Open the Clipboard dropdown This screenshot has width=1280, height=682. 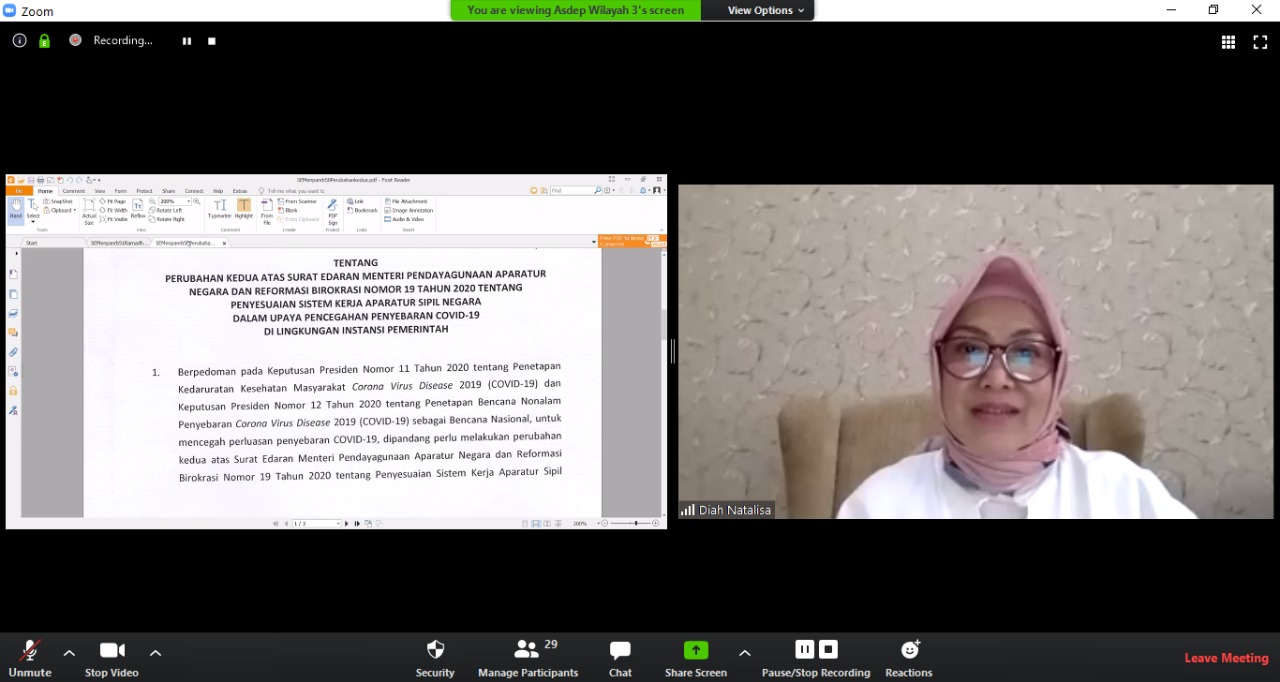tap(60, 211)
